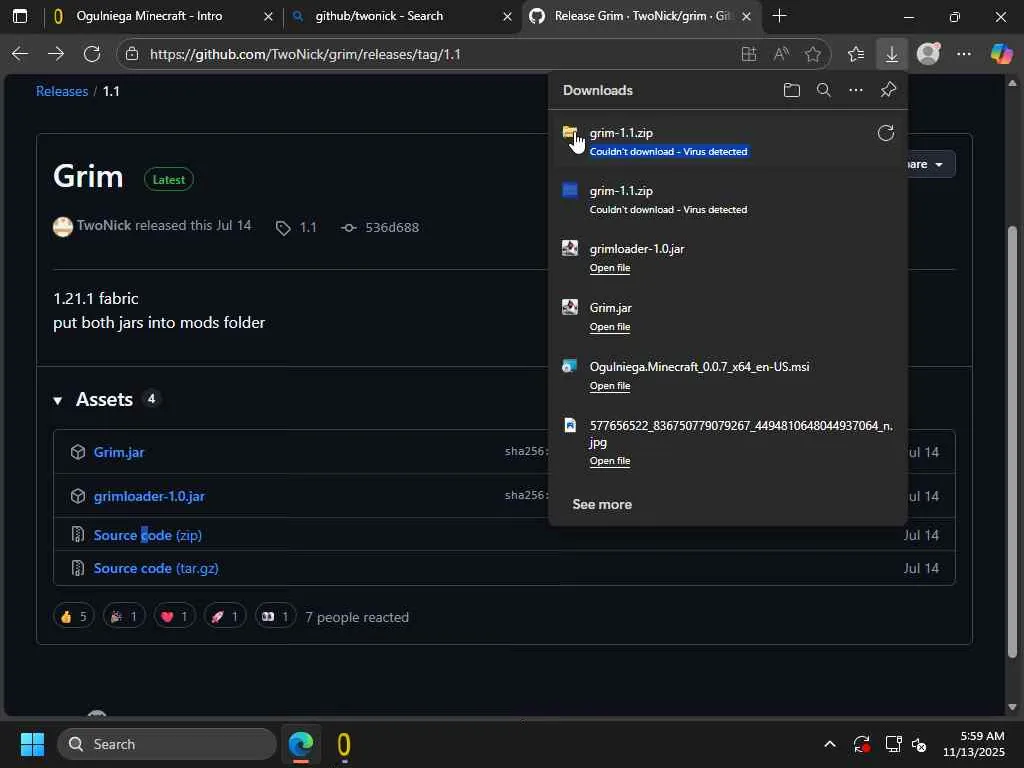Open the TwoNick author link
This screenshot has height=768, width=1024.
tap(104, 225)
